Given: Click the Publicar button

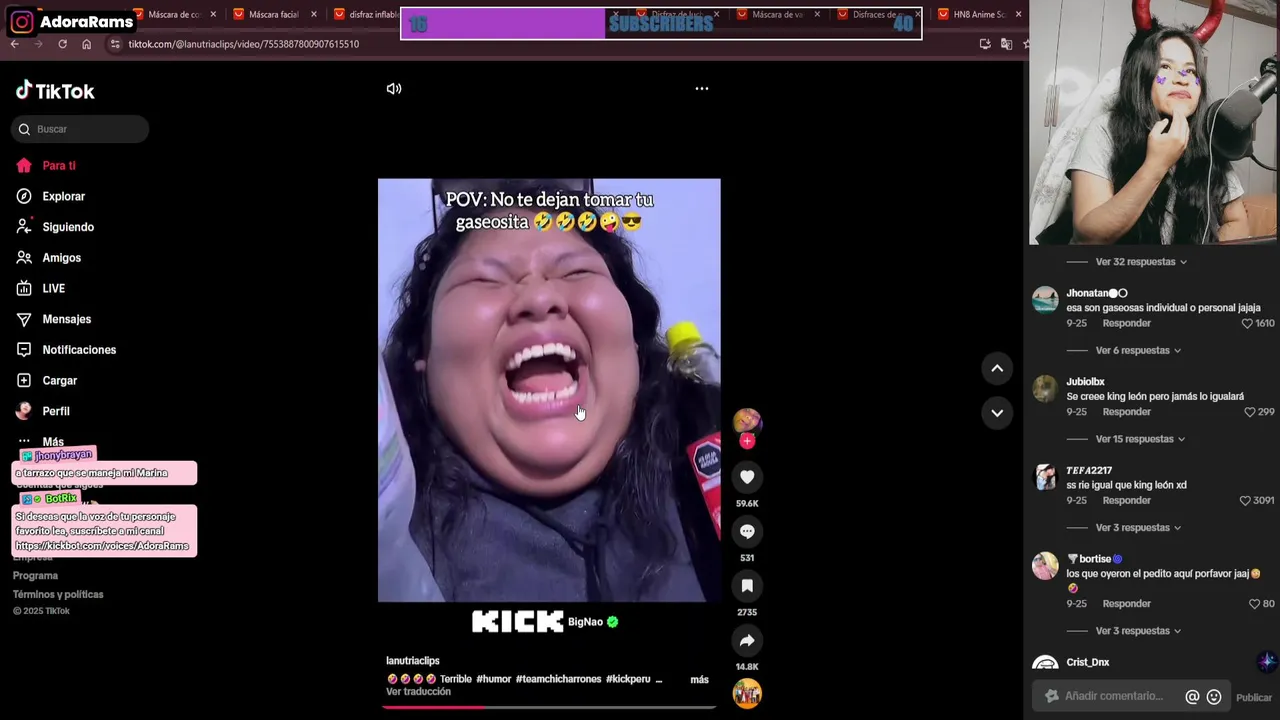Looking at the screenshot, I should [1254, 698].
